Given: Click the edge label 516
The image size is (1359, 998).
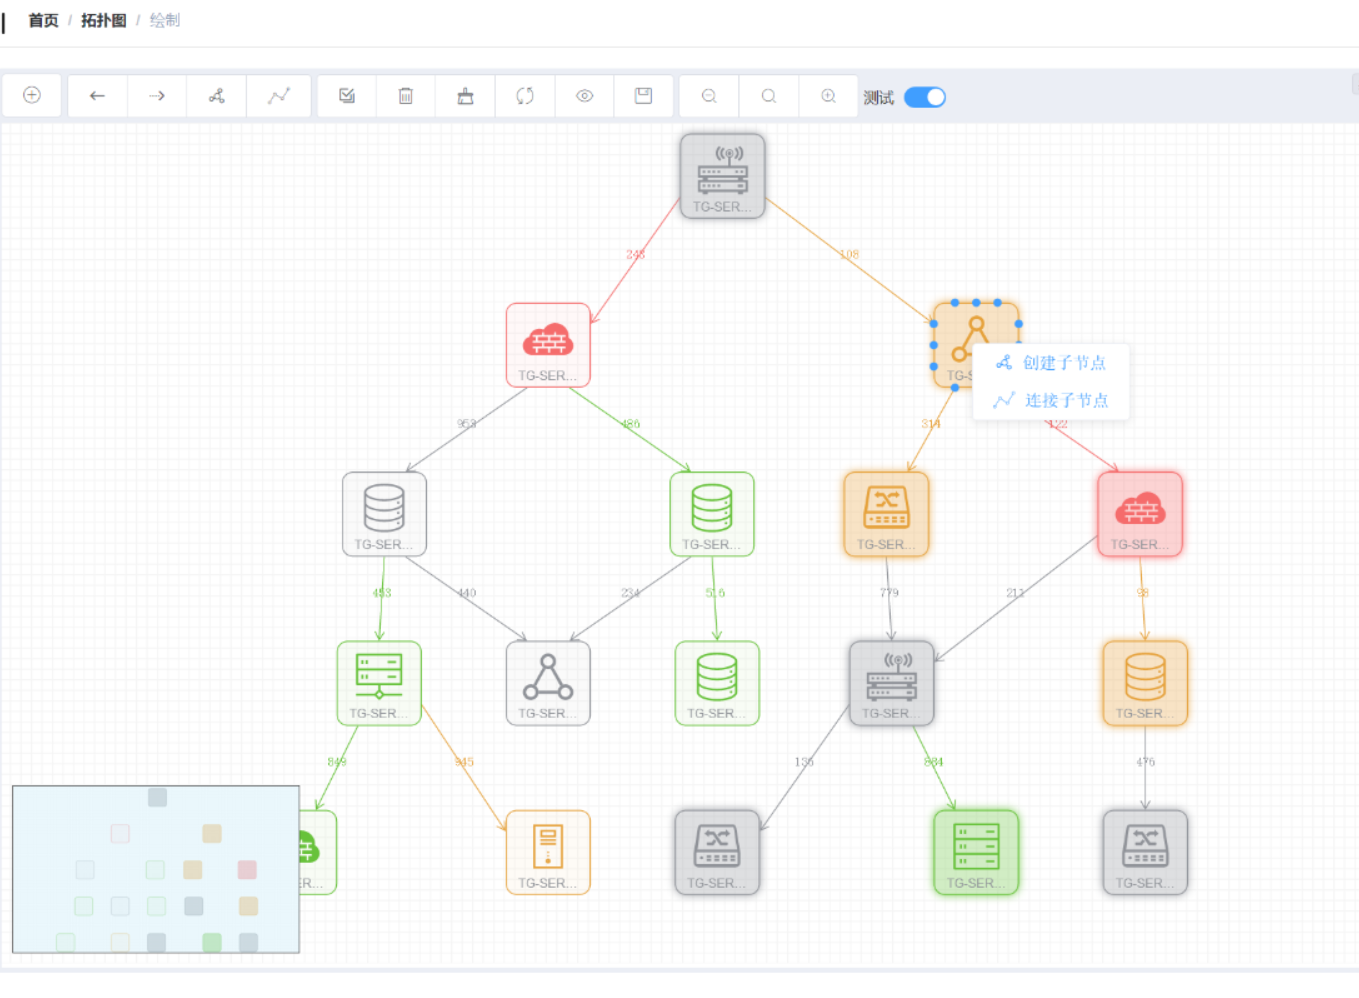Looking at the screenshot, I should [x=715, y=593].
